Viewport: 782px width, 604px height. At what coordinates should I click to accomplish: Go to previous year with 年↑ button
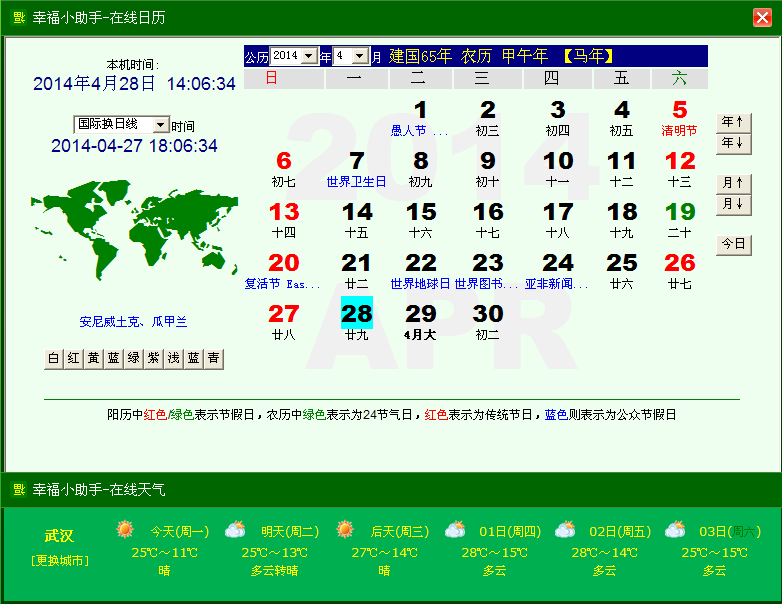733,122
